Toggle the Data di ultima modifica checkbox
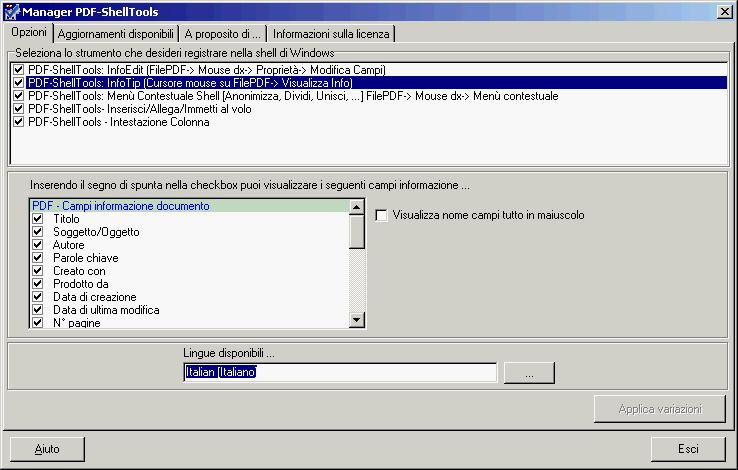Screen dimensions: 738x470 click(38, 310)
